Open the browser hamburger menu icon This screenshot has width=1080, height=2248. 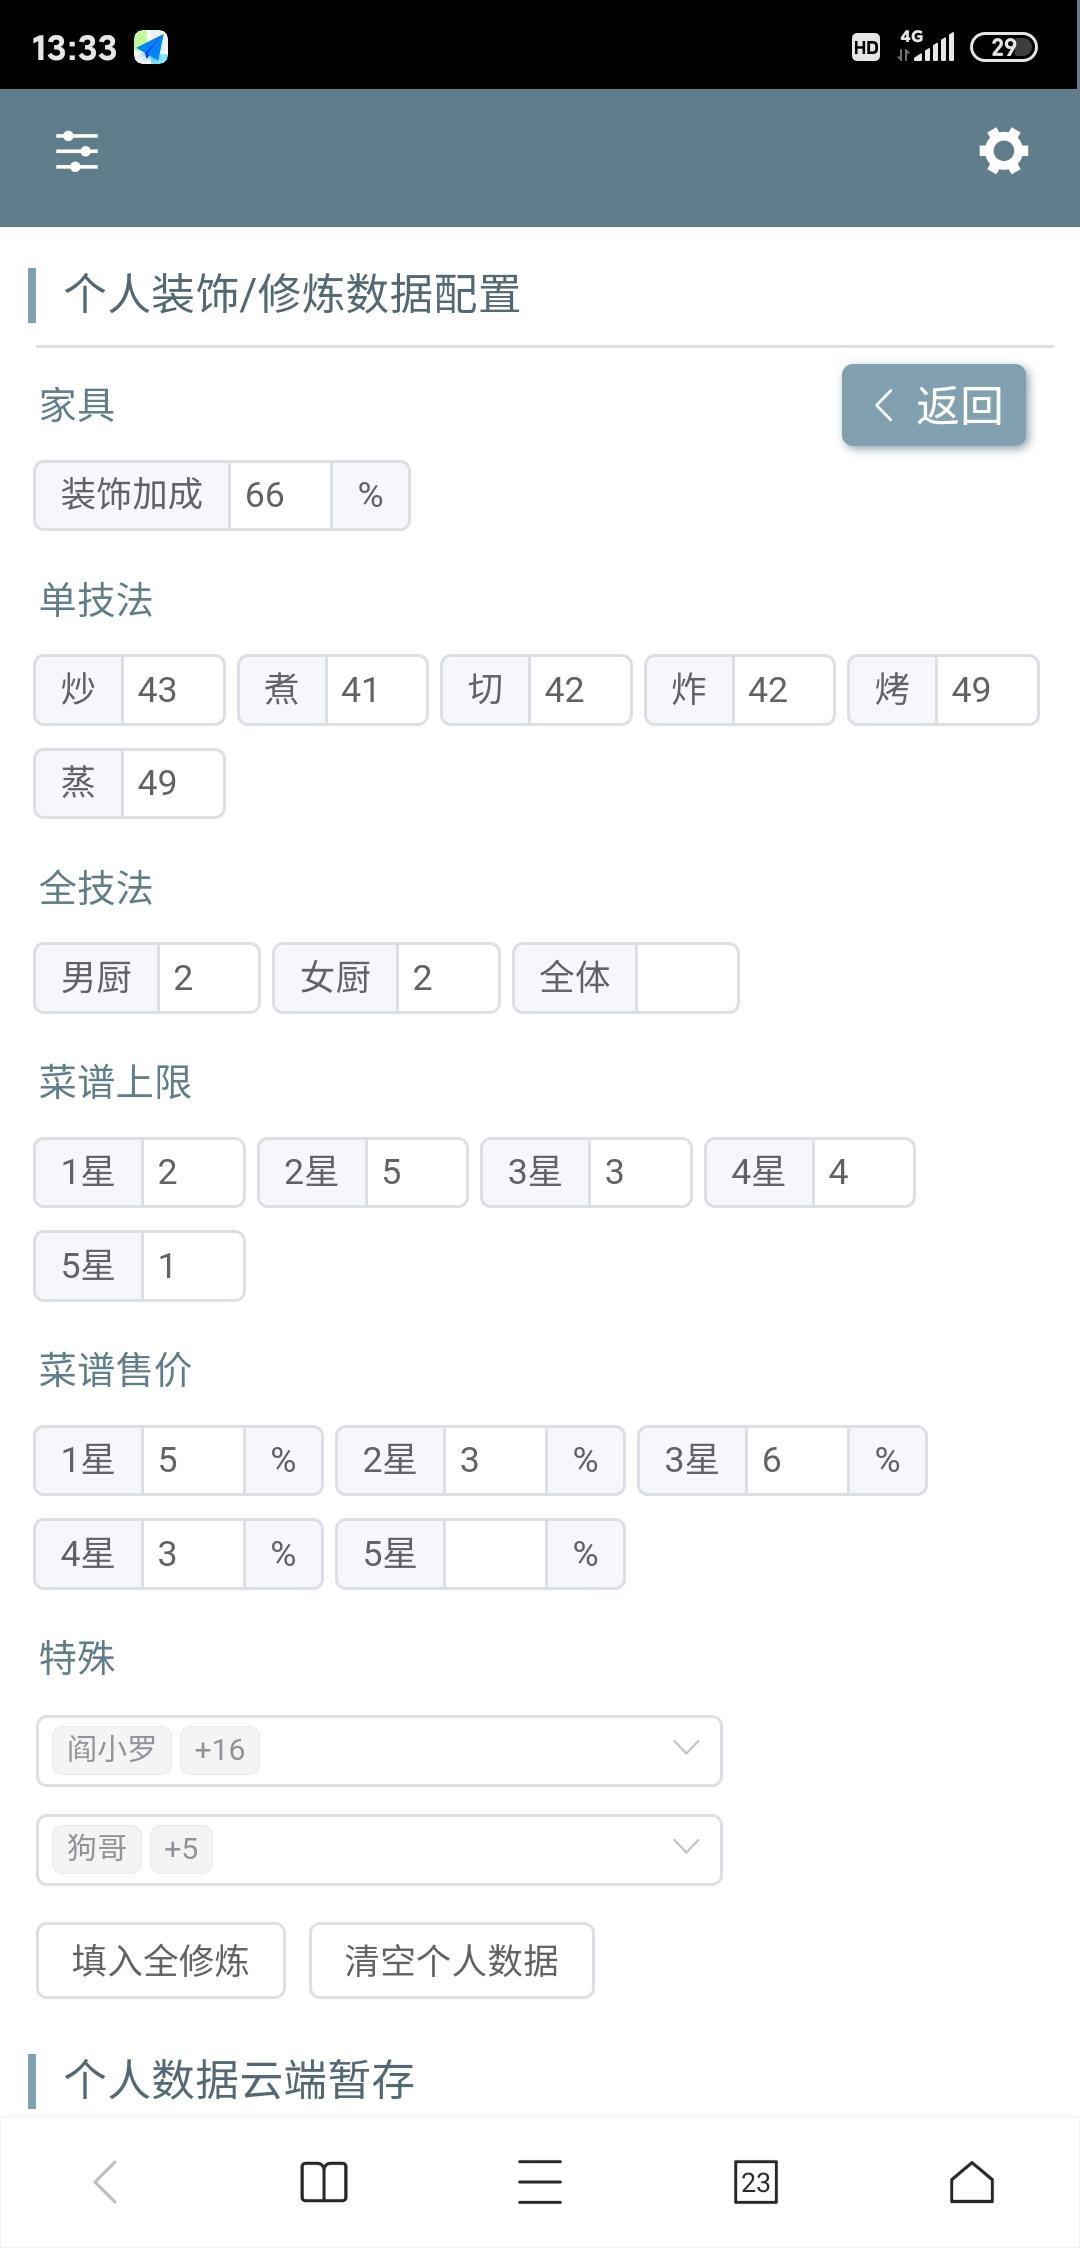click(x=540, y=2181)
